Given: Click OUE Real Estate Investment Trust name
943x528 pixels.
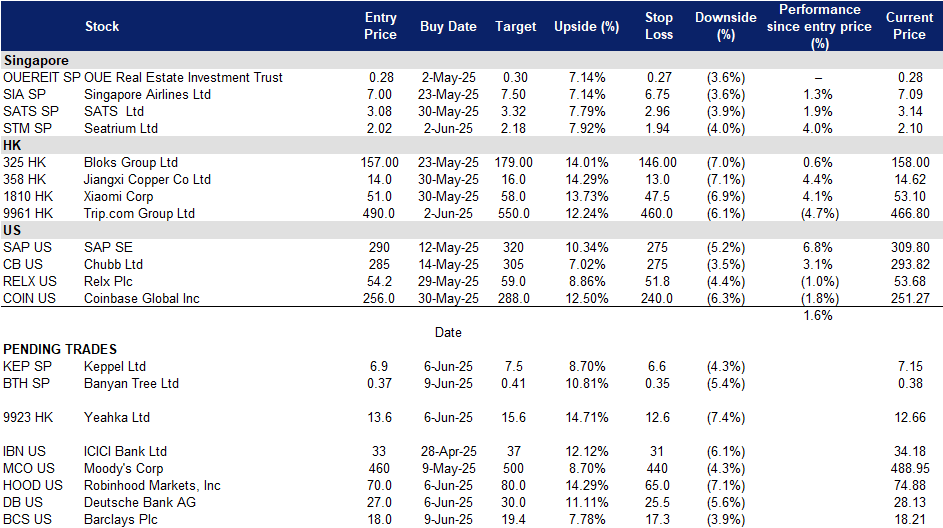Looking at the screenshot, I should pos(183,78).
